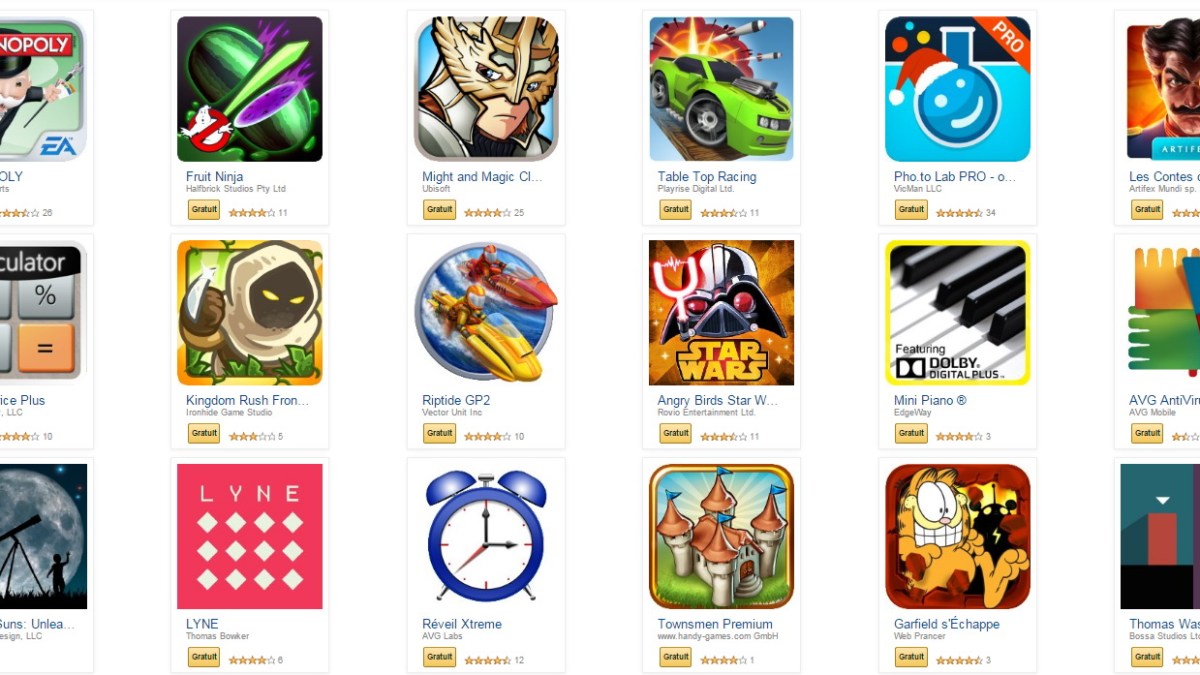Get Riptide GP2 with Gratuit button

pyautogui.click(x=440, y=434)
